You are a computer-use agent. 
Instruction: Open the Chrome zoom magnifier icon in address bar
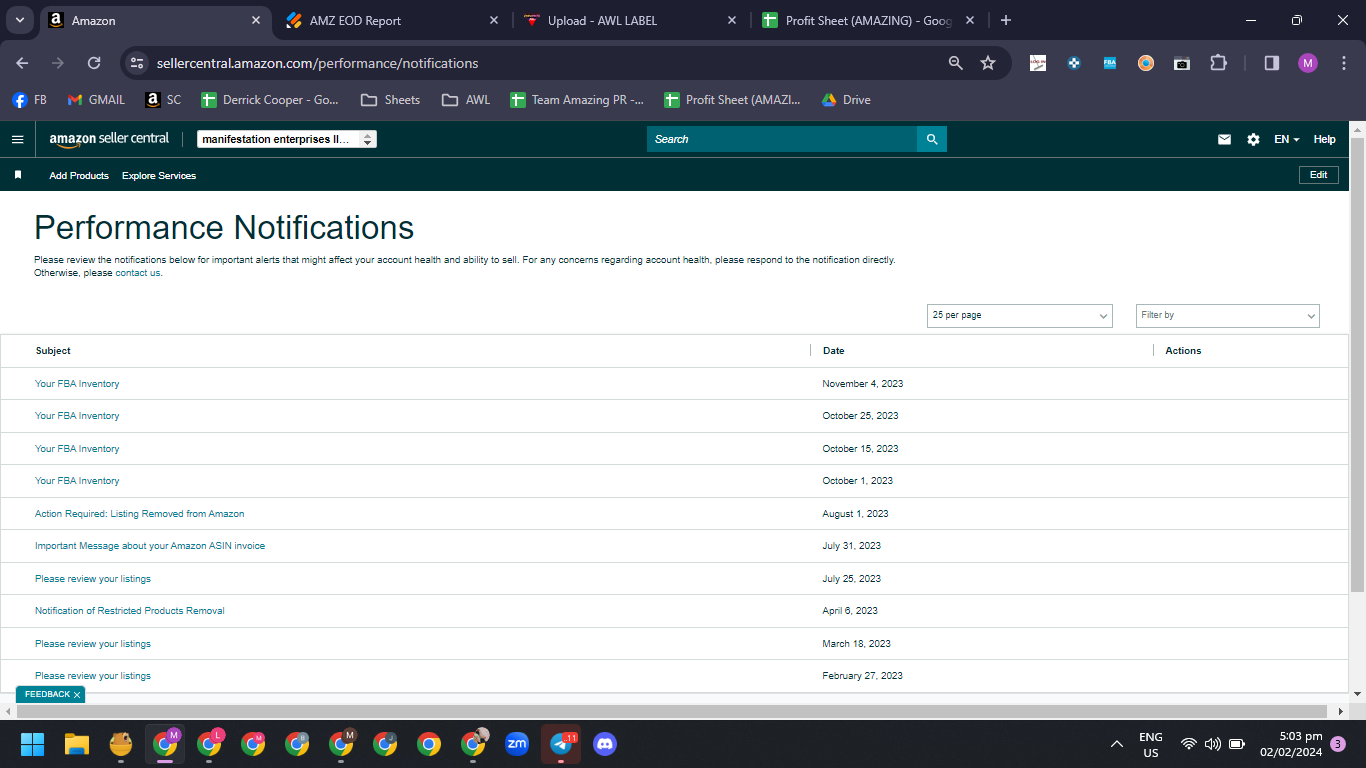pyautogui.click(x=956, y=63)
